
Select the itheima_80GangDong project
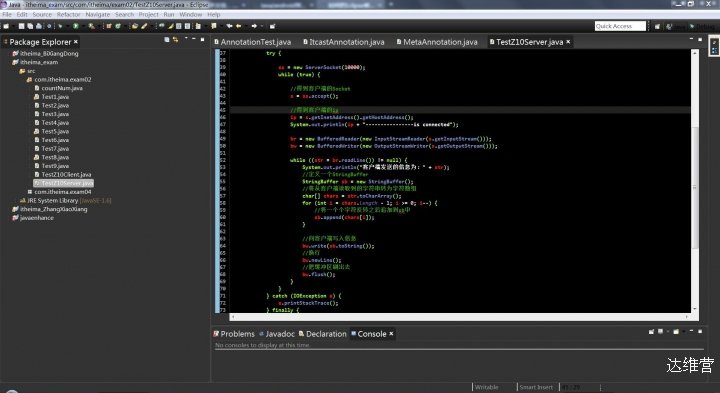click(x=45, y=53)
